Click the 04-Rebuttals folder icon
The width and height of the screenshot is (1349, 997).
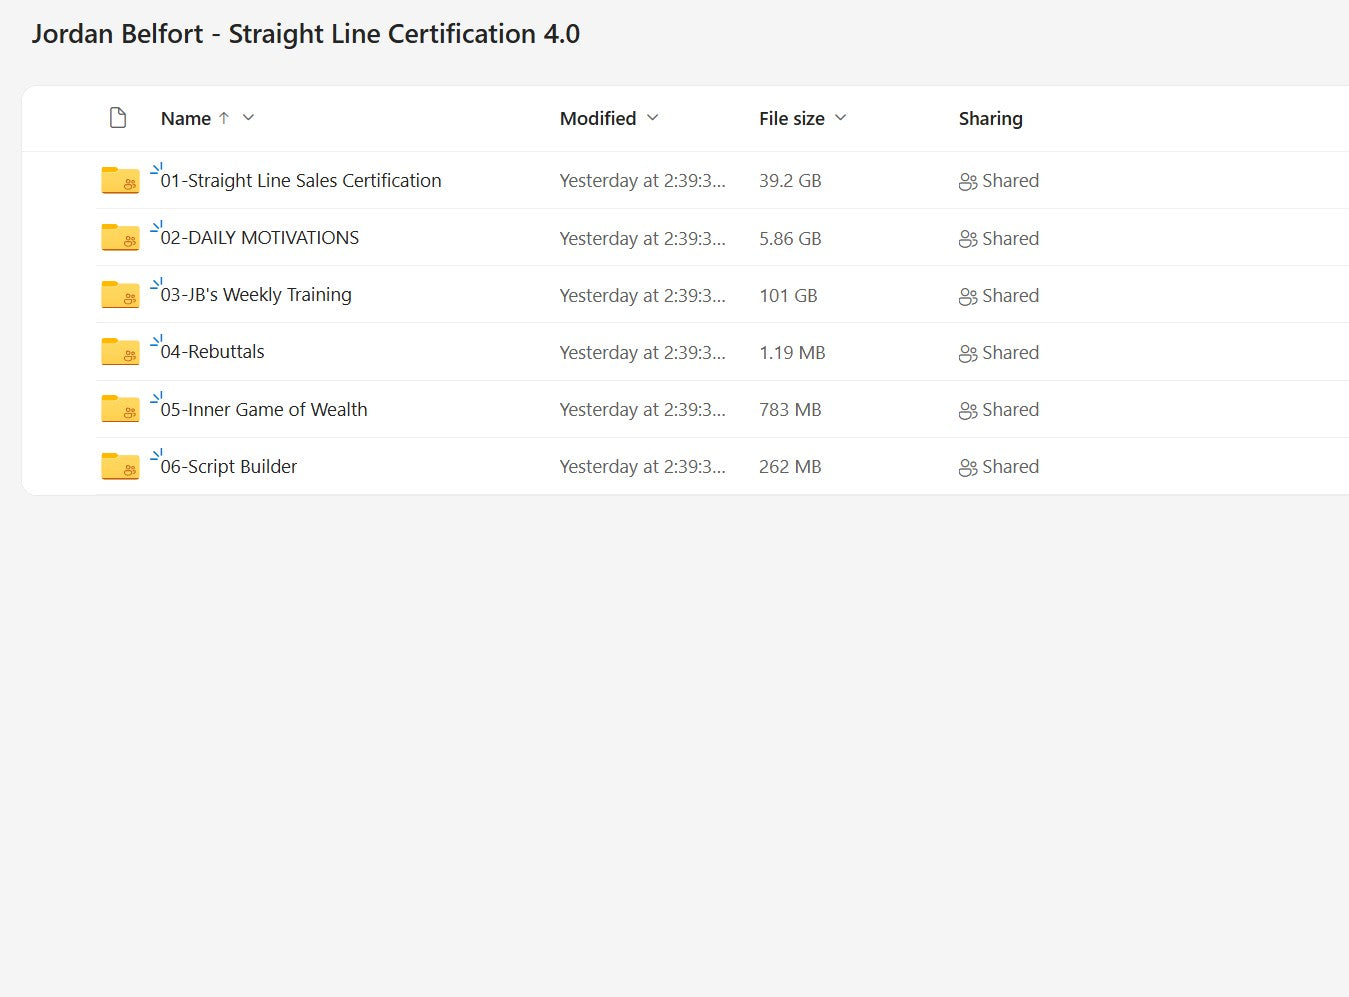[x=120, y=352]
